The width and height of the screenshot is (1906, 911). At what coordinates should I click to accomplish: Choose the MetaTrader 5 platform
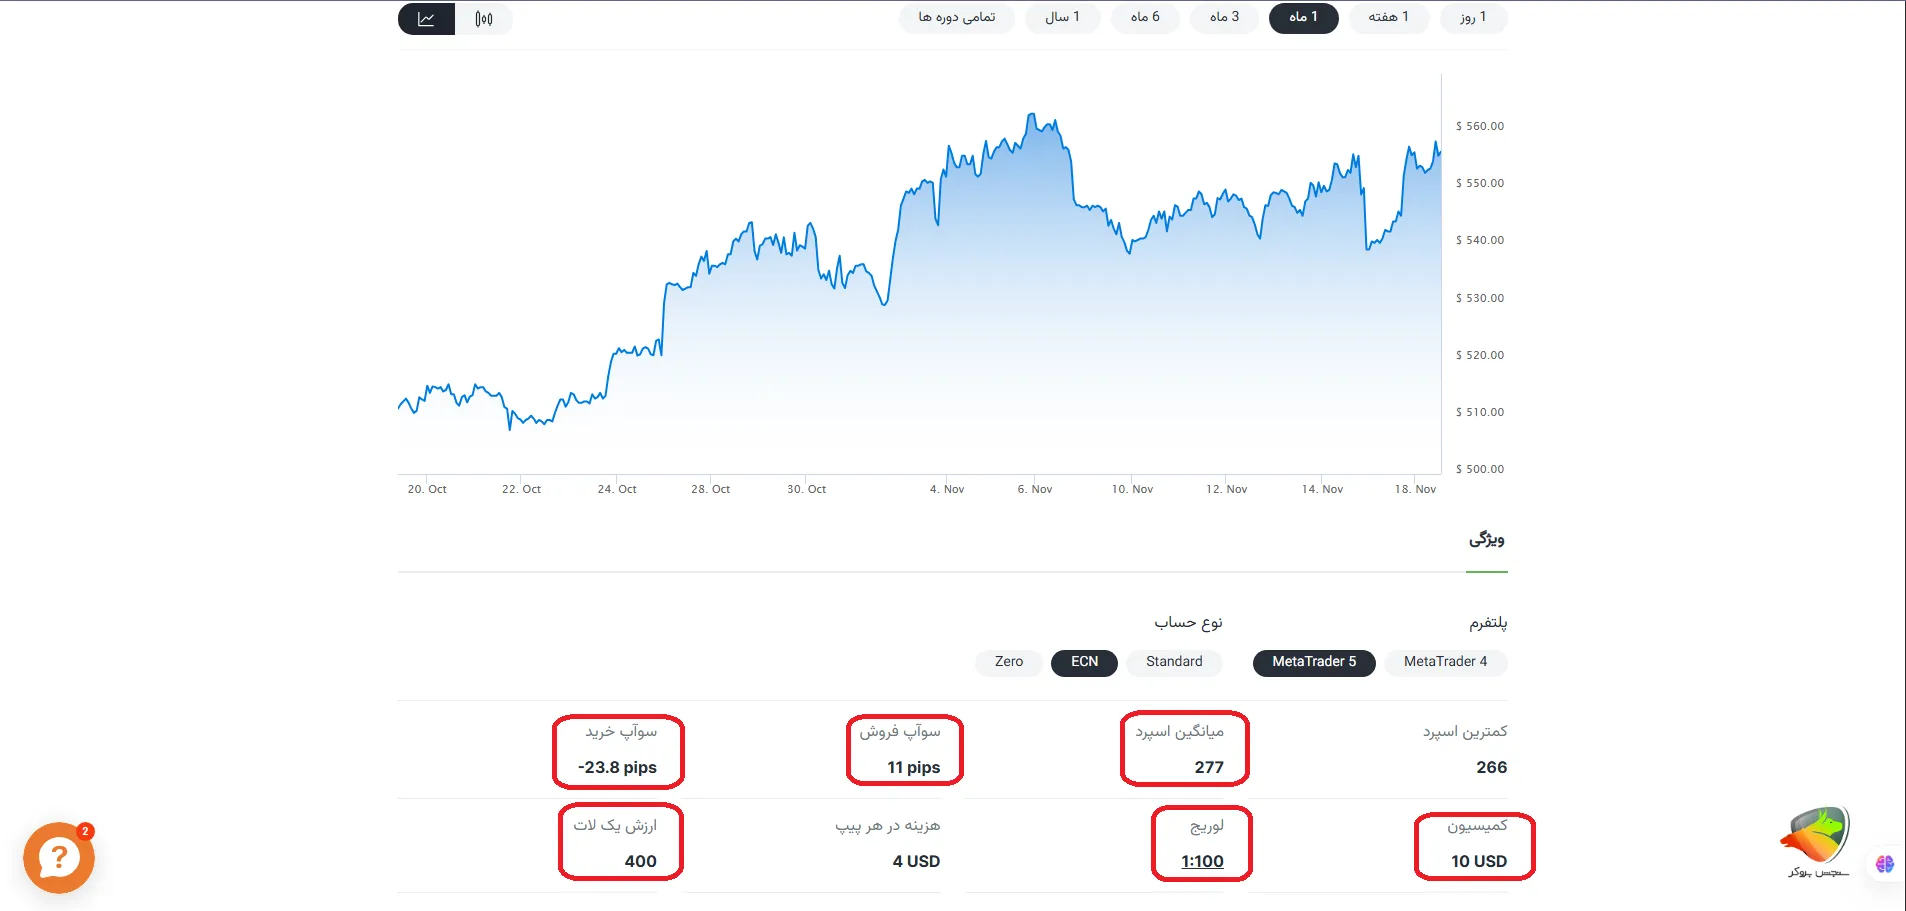1314,662
